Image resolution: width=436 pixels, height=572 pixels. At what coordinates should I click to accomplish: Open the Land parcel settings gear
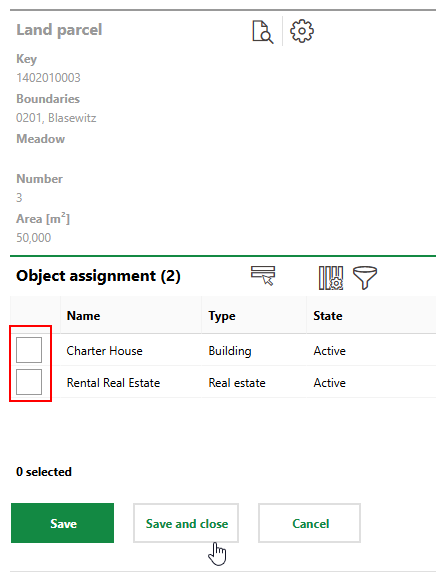[x=302, y=31]
